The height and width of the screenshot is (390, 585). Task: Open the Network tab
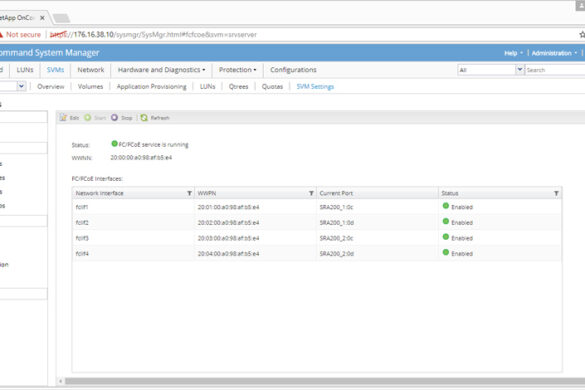tap(91, 70)
